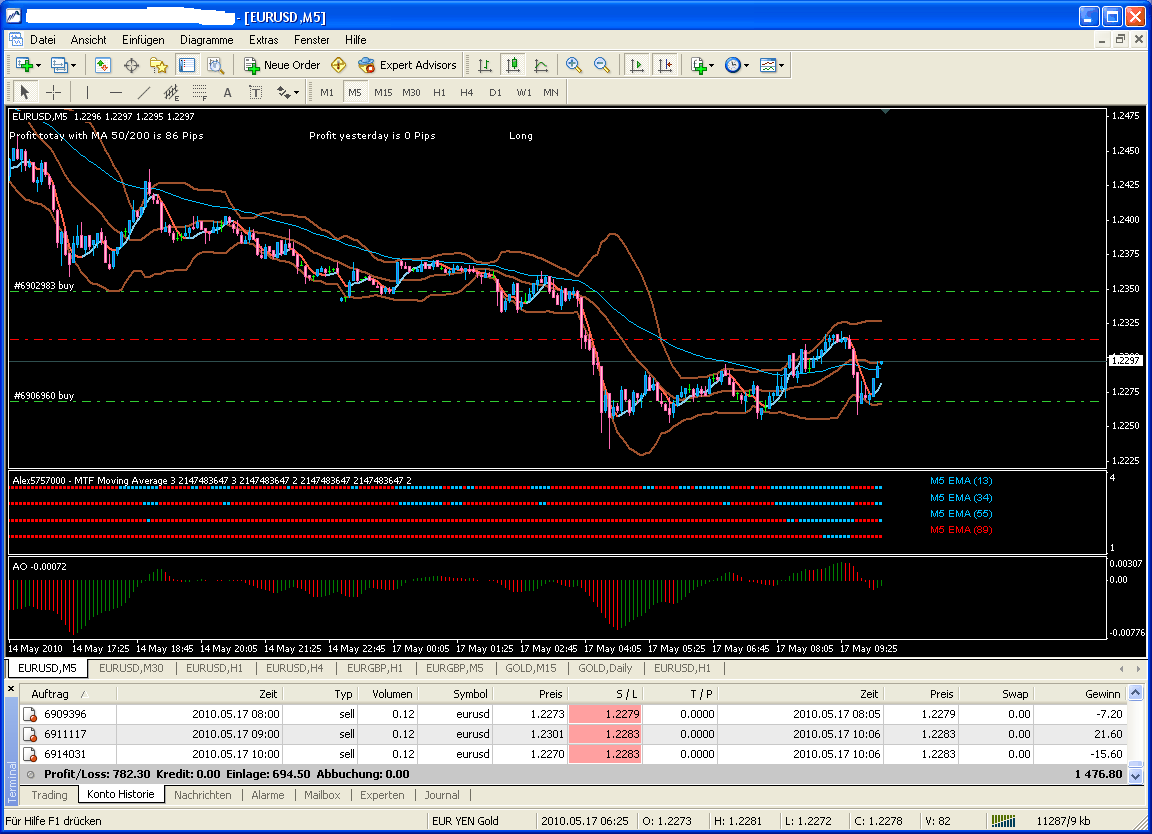1152x834 pixels.
Task: Switch chart to line chart display
Action: (541, 64)
